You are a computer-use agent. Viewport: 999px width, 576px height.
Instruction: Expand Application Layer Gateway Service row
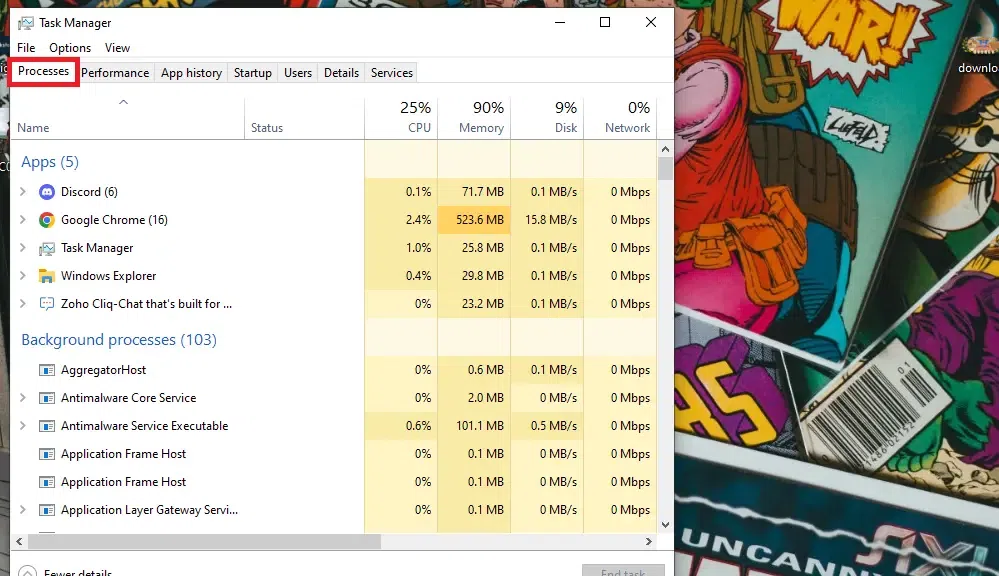click(x=23, y=510)
